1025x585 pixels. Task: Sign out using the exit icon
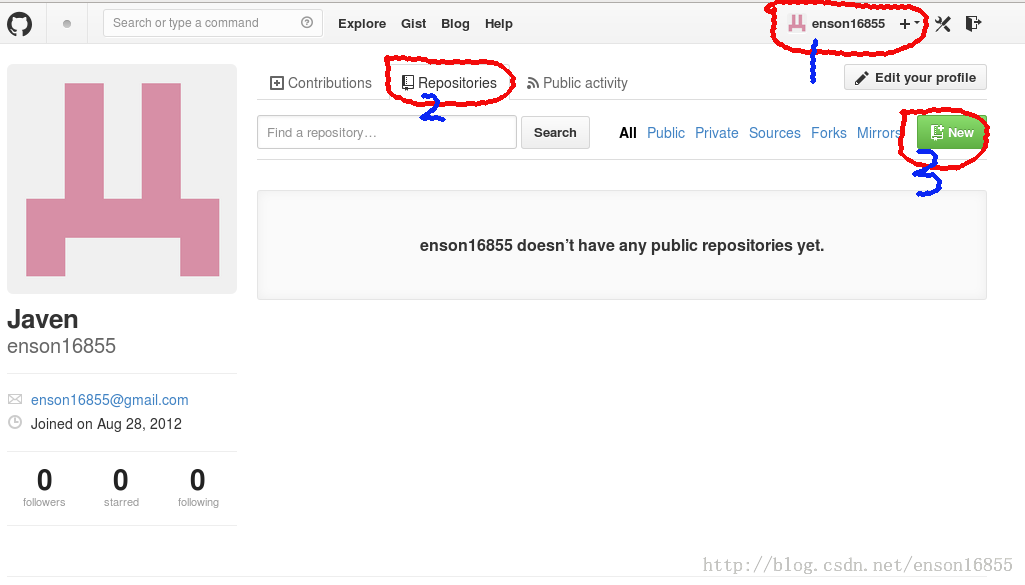[973, 24]
